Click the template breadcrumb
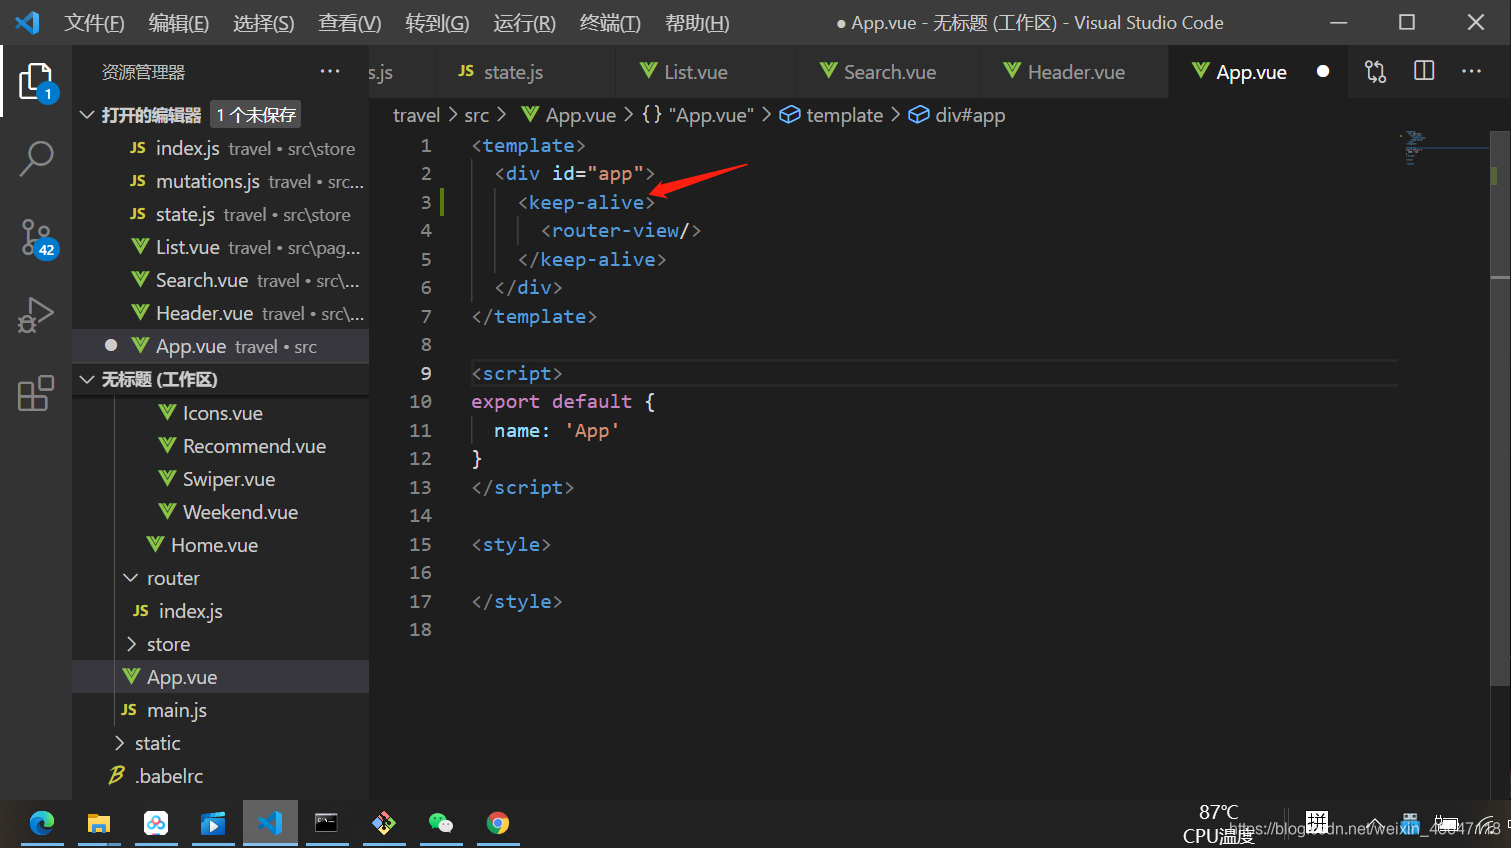Viewport: 1511px width, 848px height. pyautogui.click(x=832, y=115)
